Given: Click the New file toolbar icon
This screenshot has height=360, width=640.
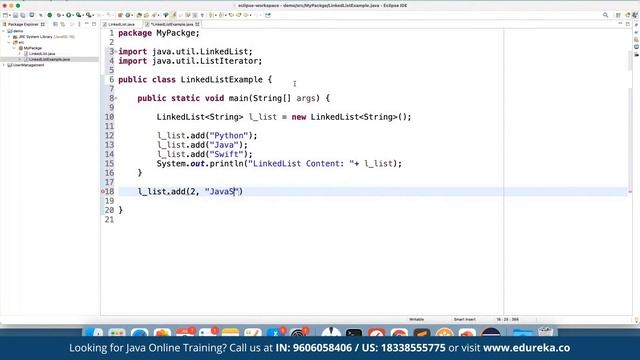Looking at the screenshot, I should 5,15.
